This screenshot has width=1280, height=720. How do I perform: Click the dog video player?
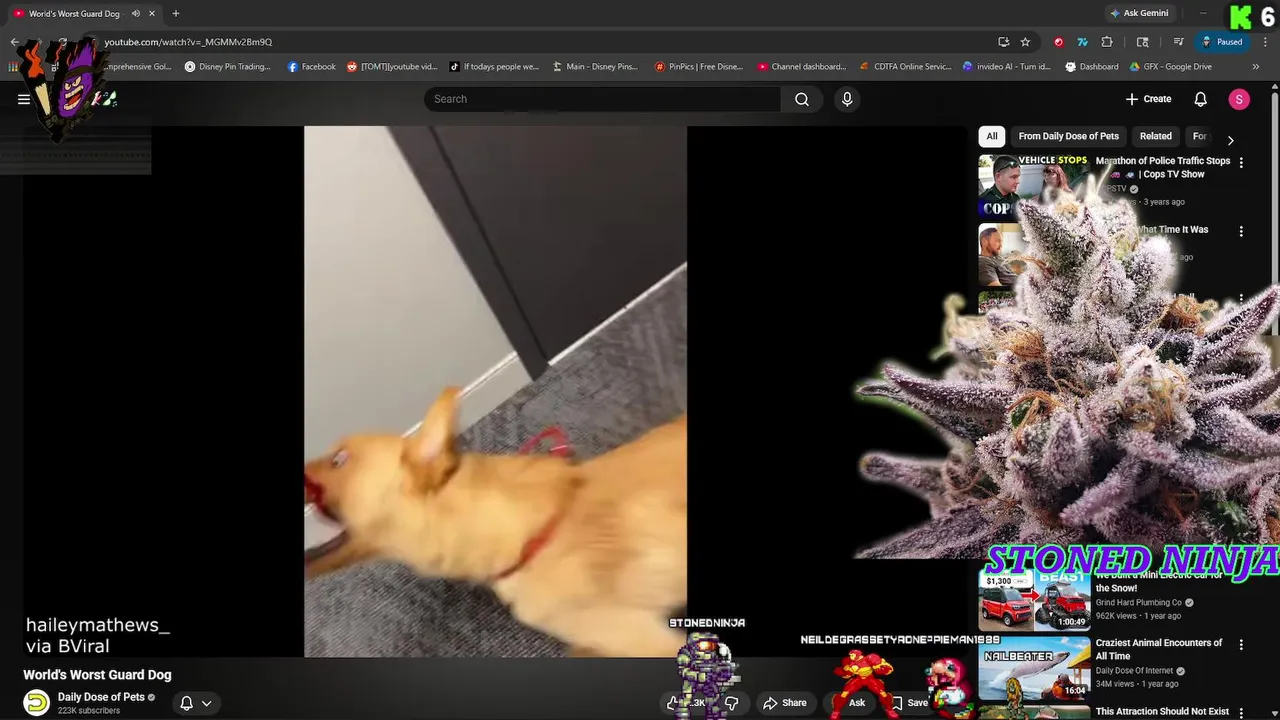click(x=495, y=391)
